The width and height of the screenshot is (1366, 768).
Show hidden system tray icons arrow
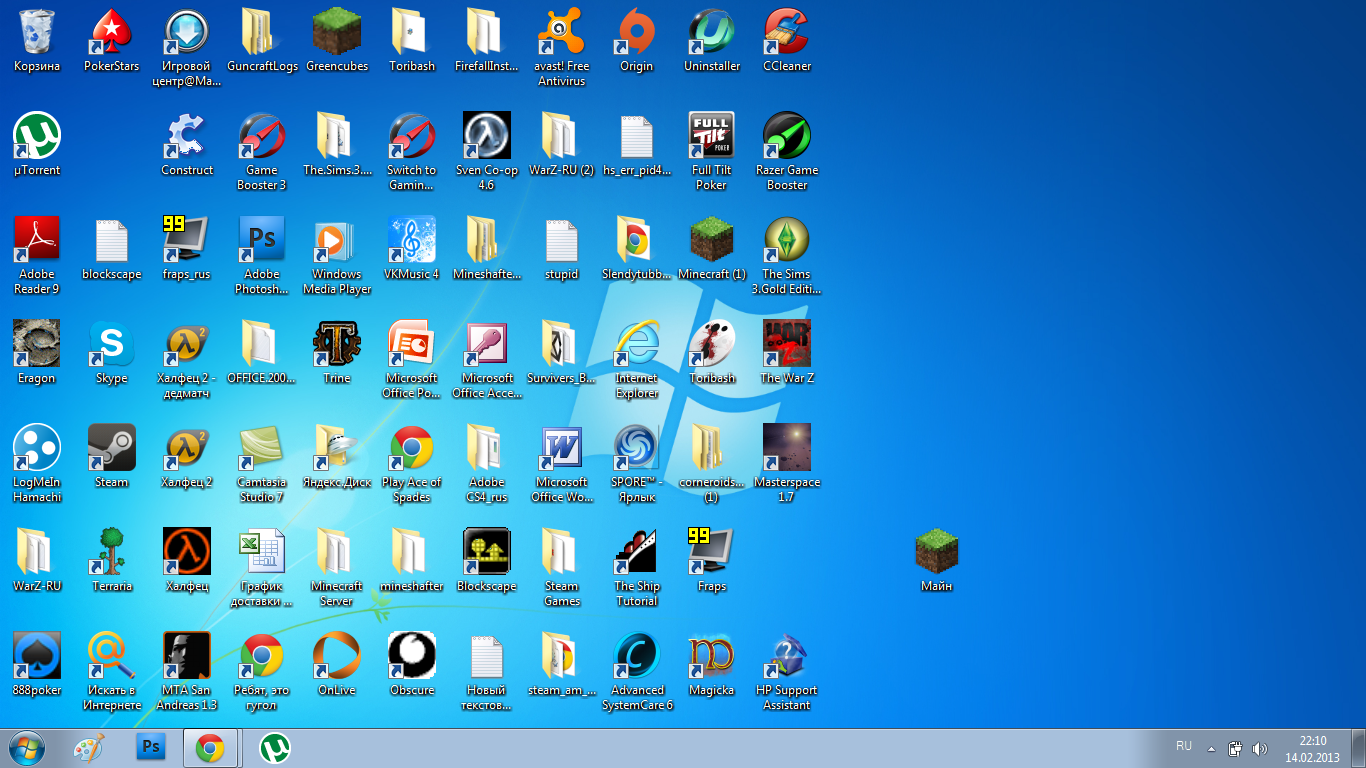(x=1211, y=748)
